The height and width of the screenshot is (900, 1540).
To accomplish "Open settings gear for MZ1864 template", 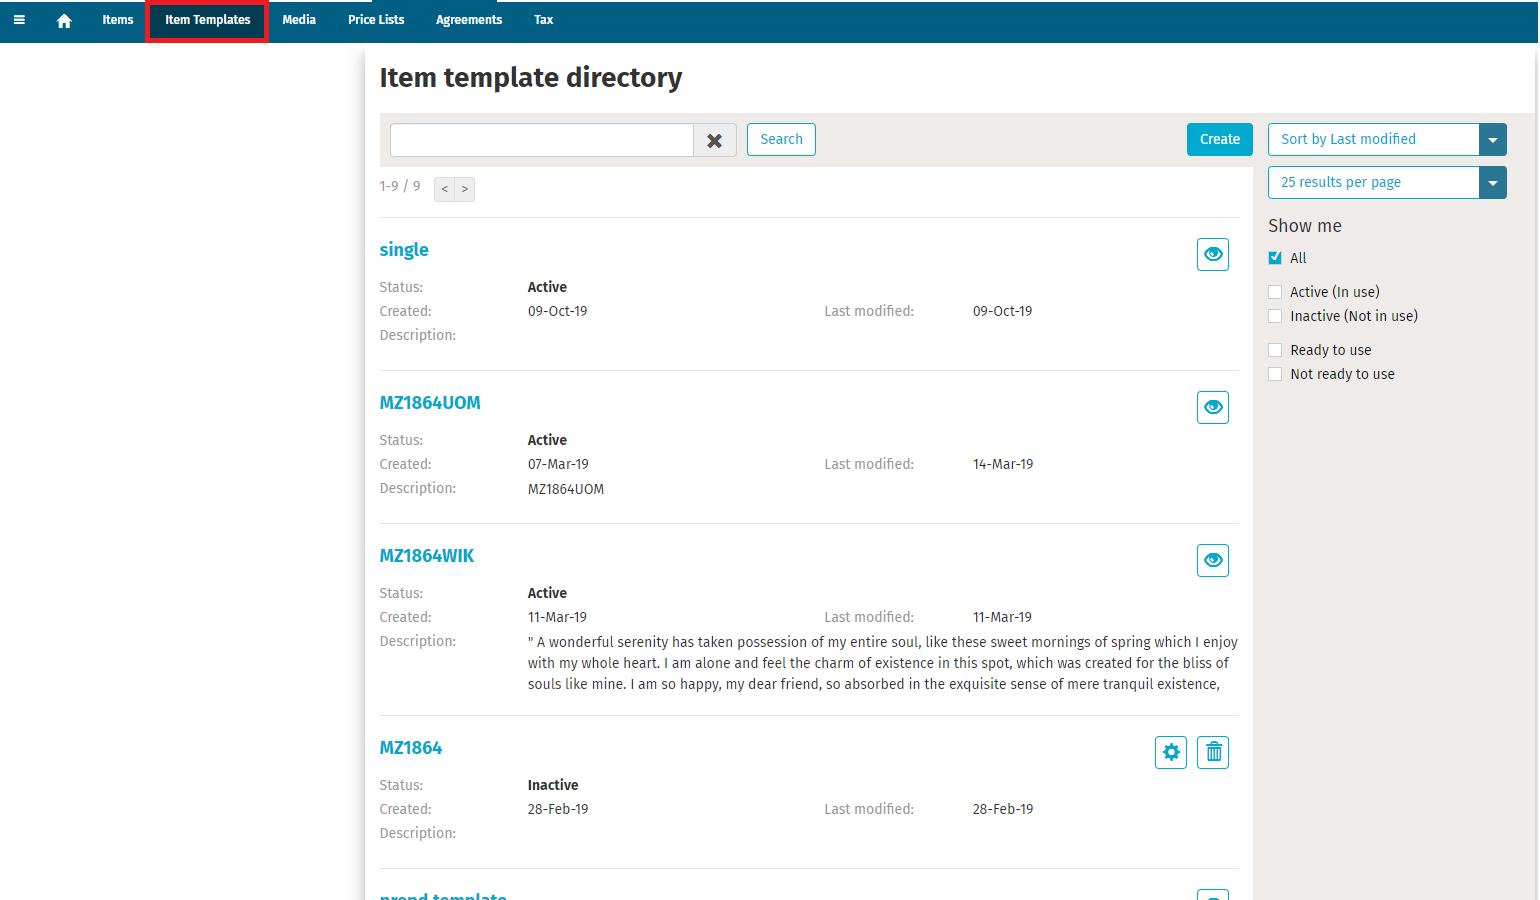I will point(1170,753).
